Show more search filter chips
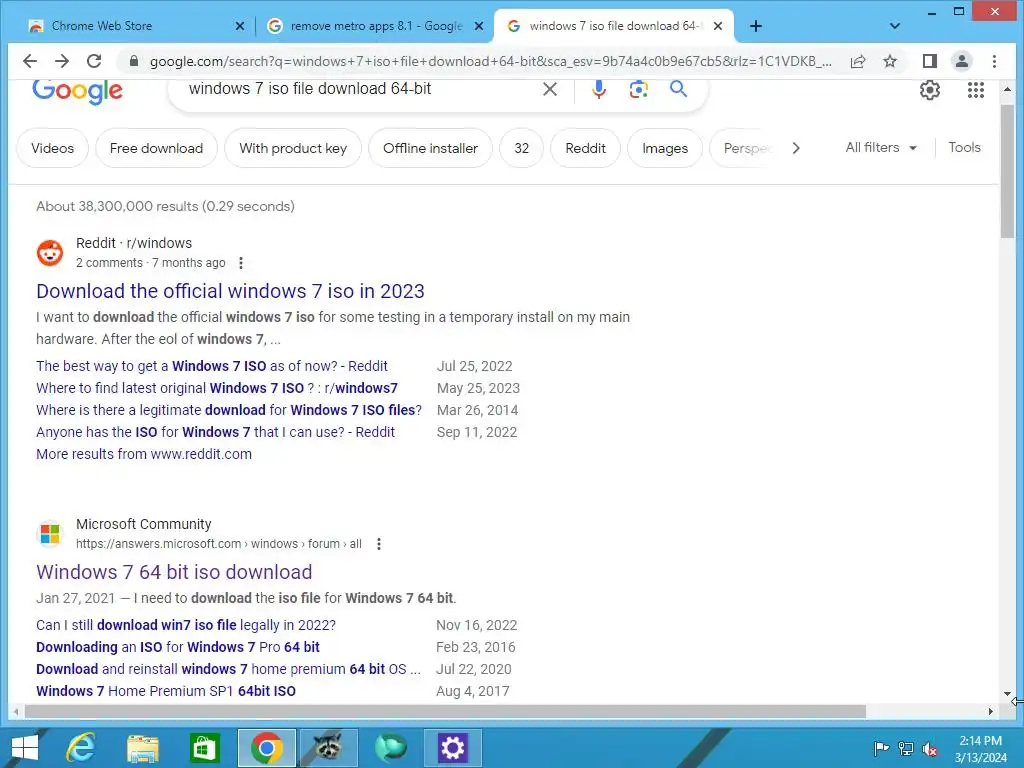 pos(795,148)
